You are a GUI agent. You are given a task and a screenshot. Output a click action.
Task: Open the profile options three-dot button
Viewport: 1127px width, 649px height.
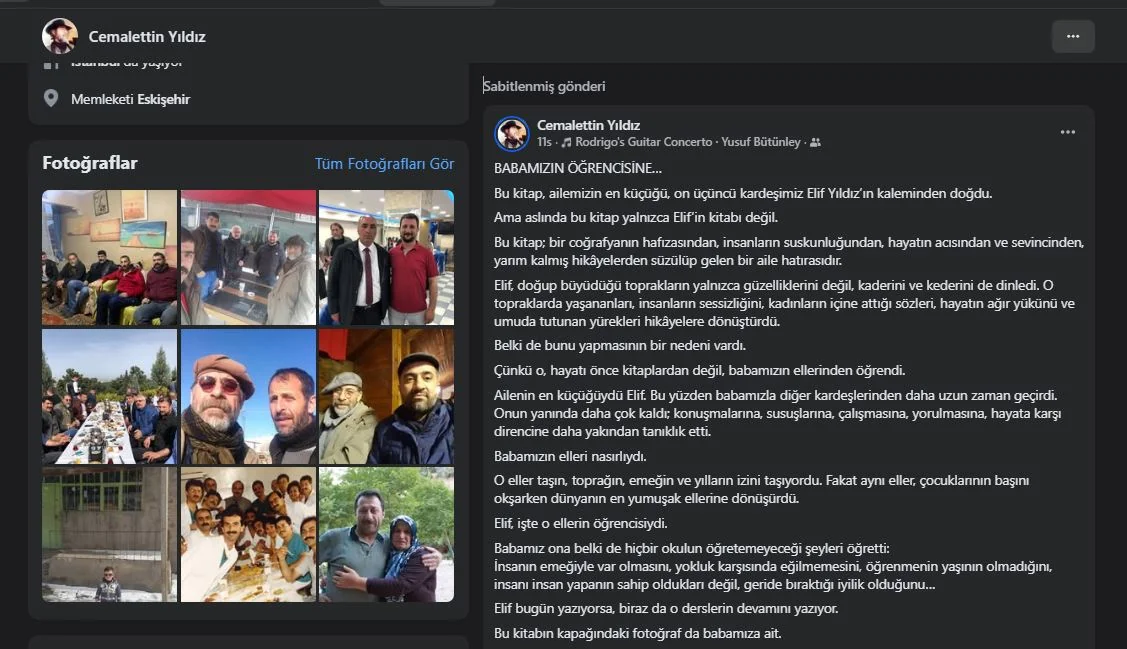pos(1073,37)
